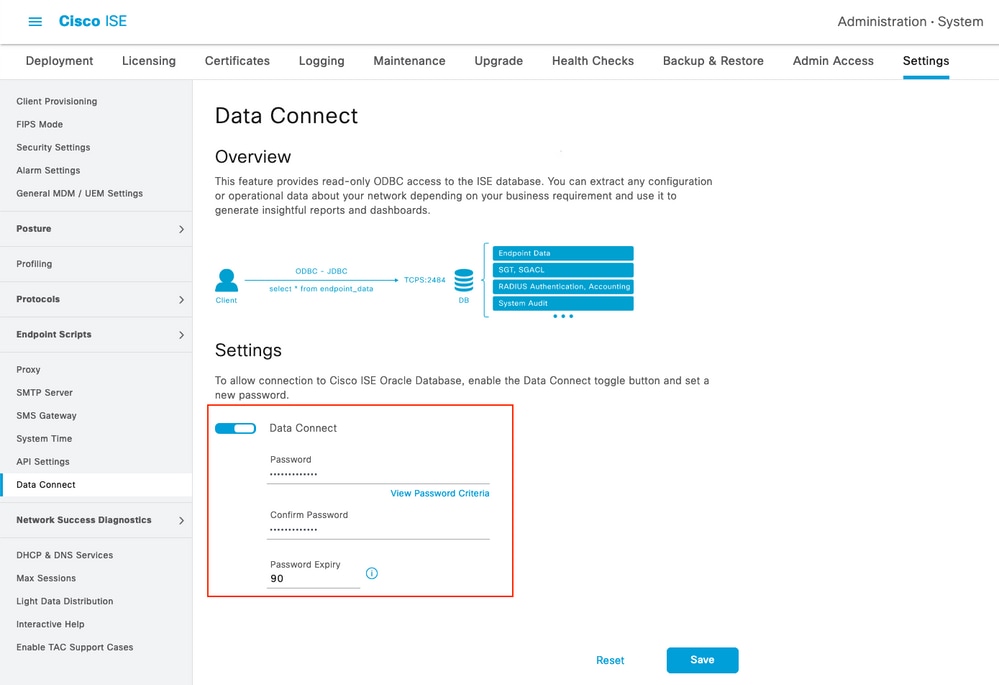Select the Maintenance tab

[409, 61]
